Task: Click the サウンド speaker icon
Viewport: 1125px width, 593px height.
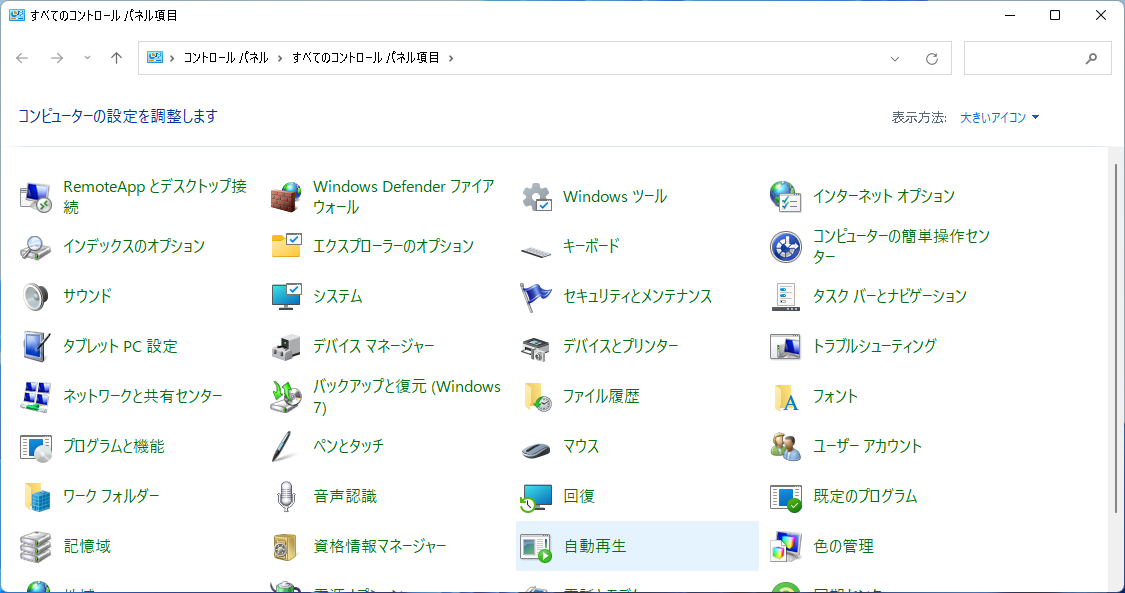Action: (35, 296)
